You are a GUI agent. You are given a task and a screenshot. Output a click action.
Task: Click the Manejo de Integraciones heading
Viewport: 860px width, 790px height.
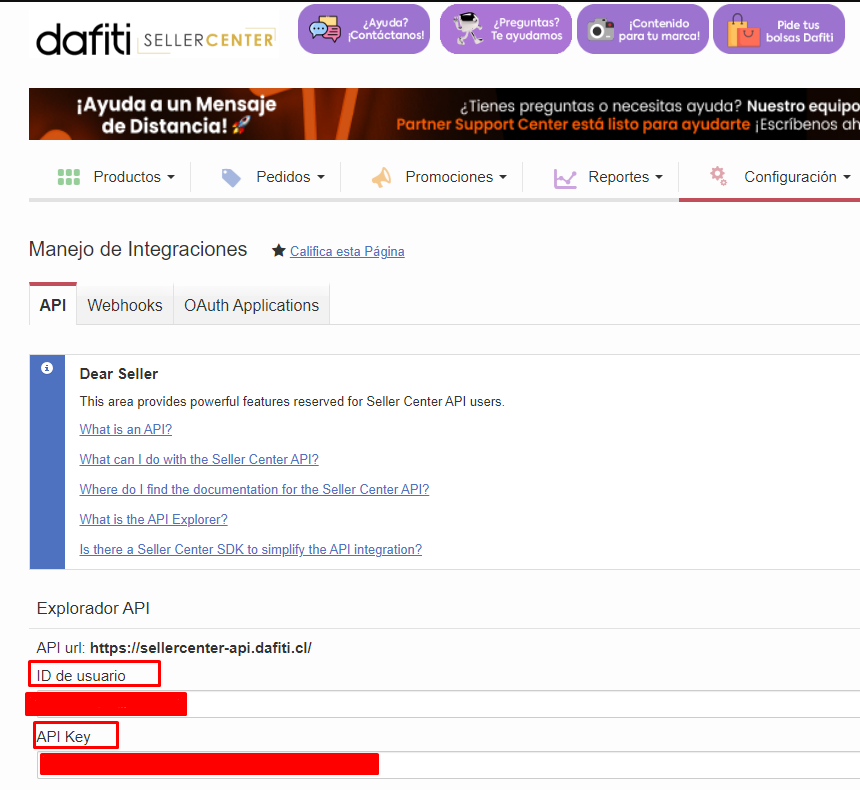(x=138, y=250)
